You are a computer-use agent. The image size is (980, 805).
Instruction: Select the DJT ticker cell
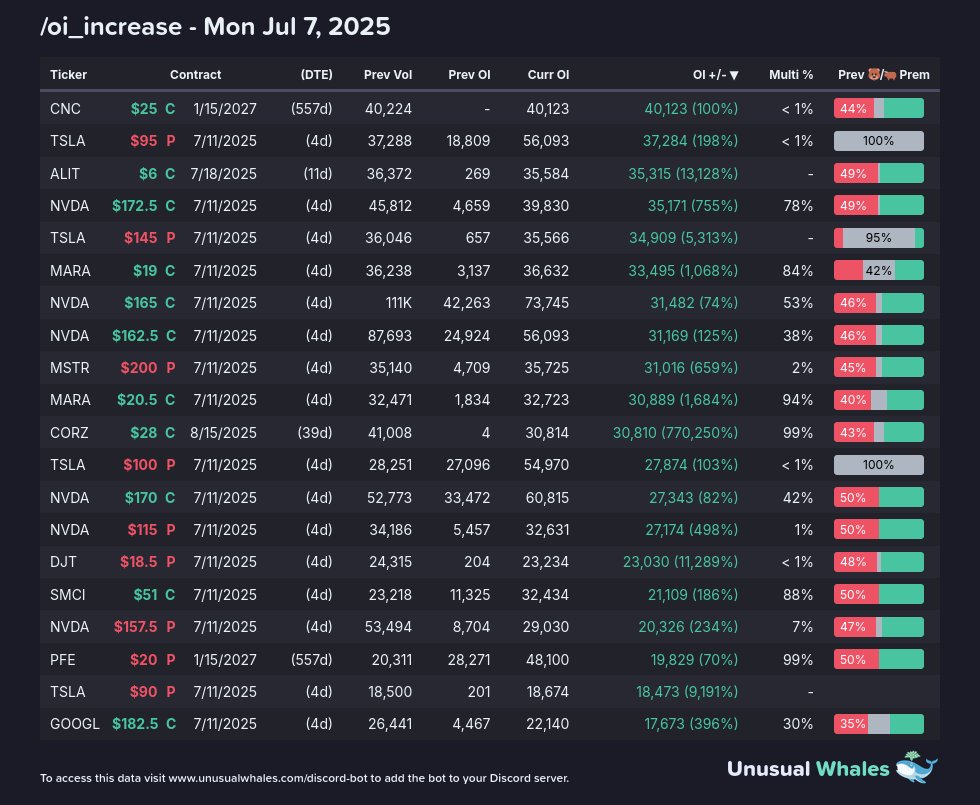coord(63,562)
